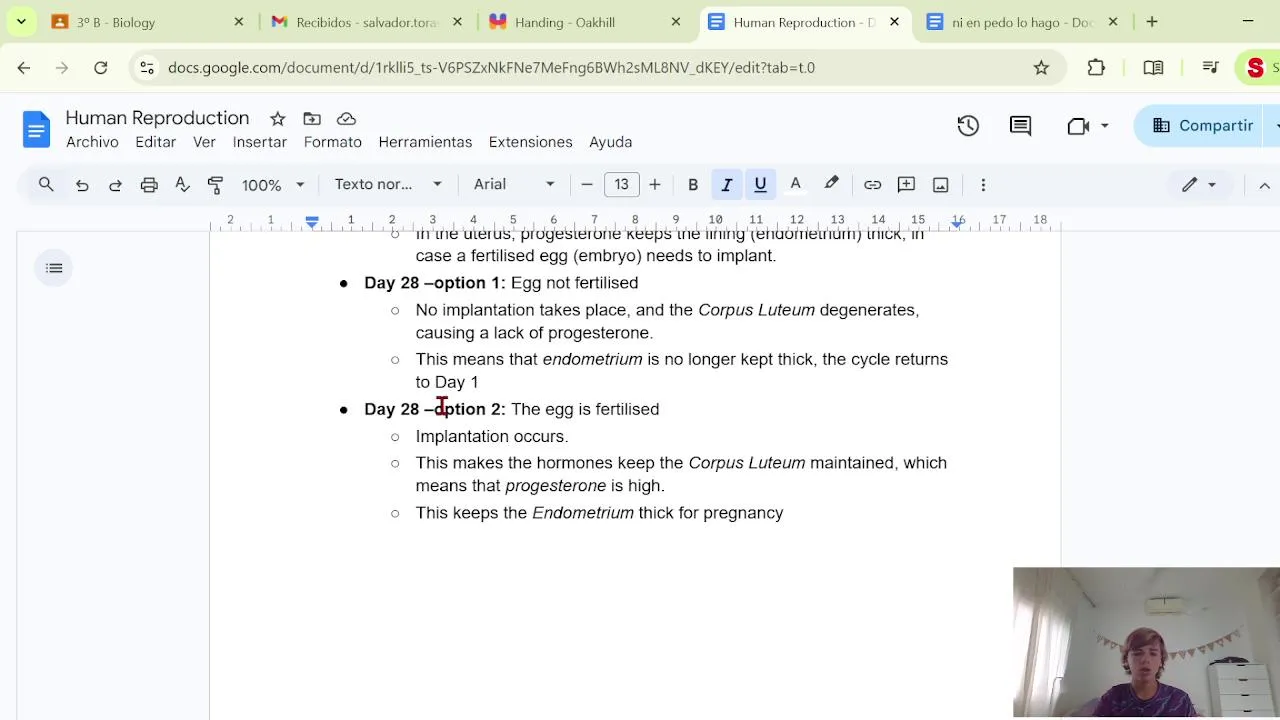The image size is (1280, 720).
Task: Start a video call camera icon
Action: click(1078, 126)
